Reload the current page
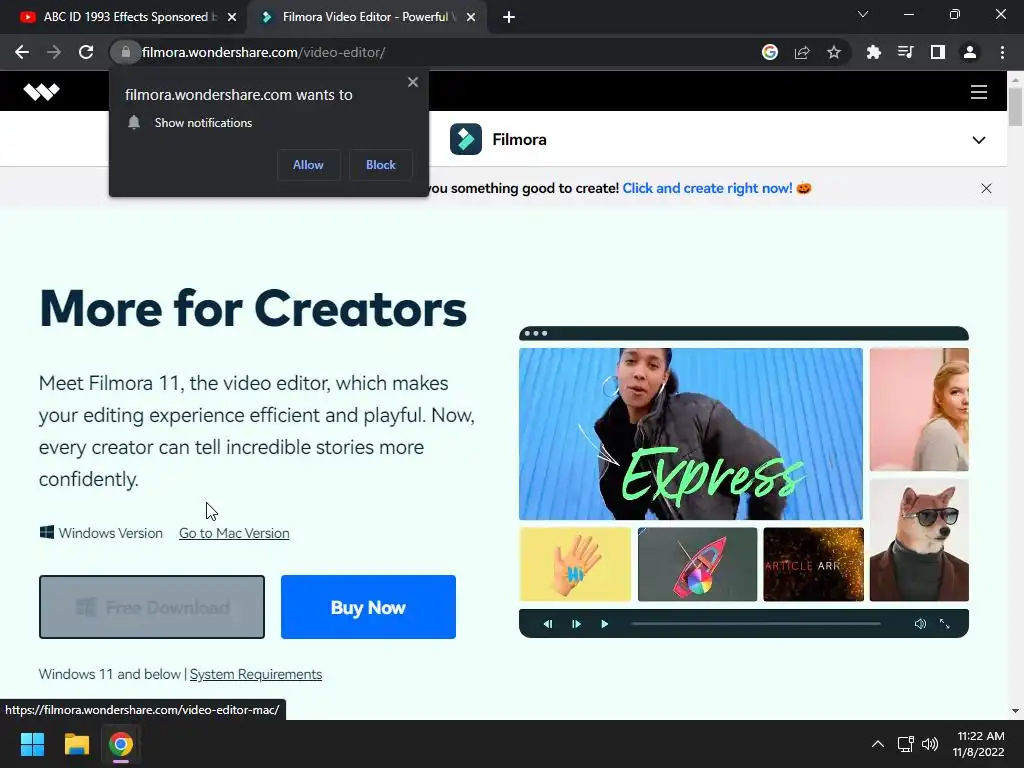This screenshot has height=768, width=1024. pyautogui.click(x=86, y=52)
